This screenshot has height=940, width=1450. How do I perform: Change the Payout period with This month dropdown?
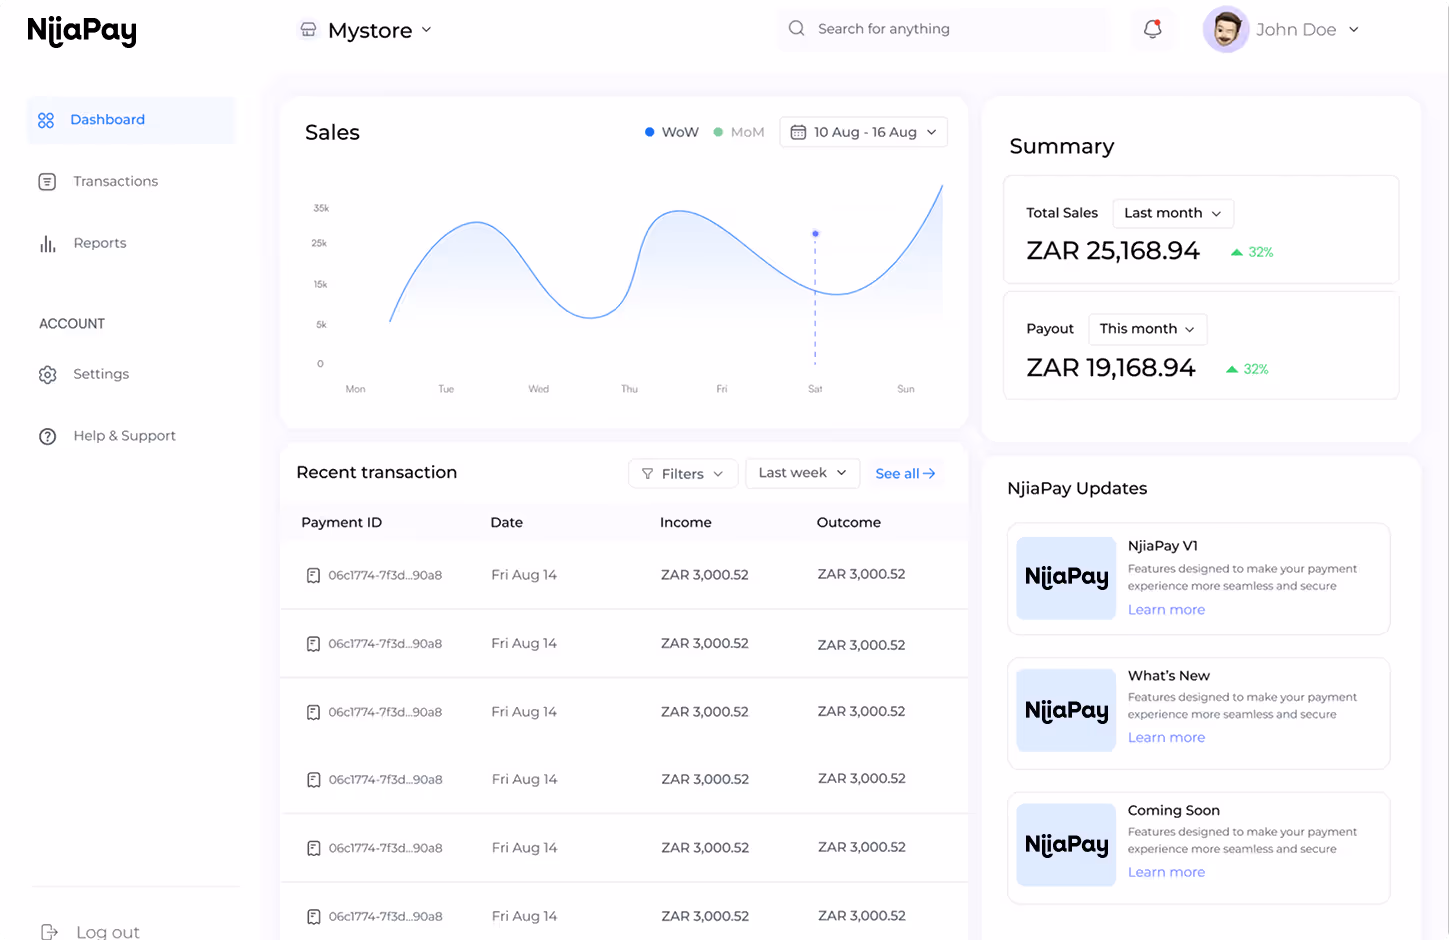(x=1147, y=329)
